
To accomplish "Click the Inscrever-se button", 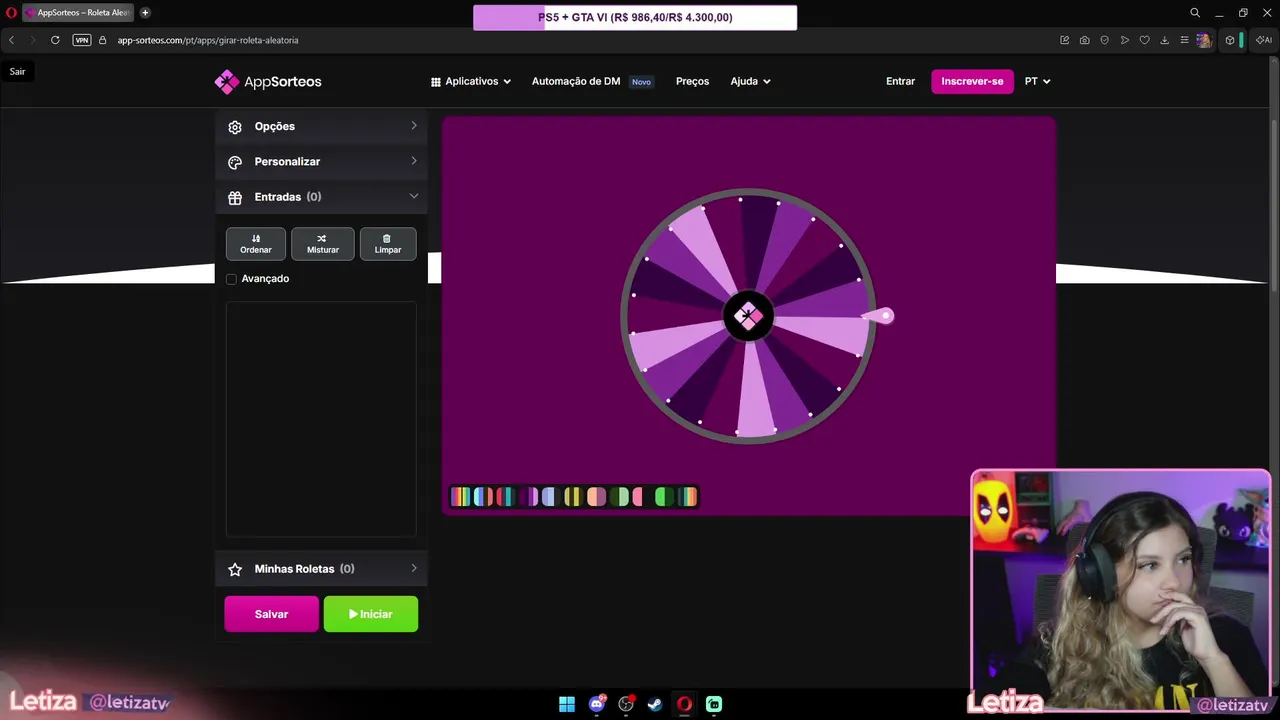I will (x=972, y=81).
